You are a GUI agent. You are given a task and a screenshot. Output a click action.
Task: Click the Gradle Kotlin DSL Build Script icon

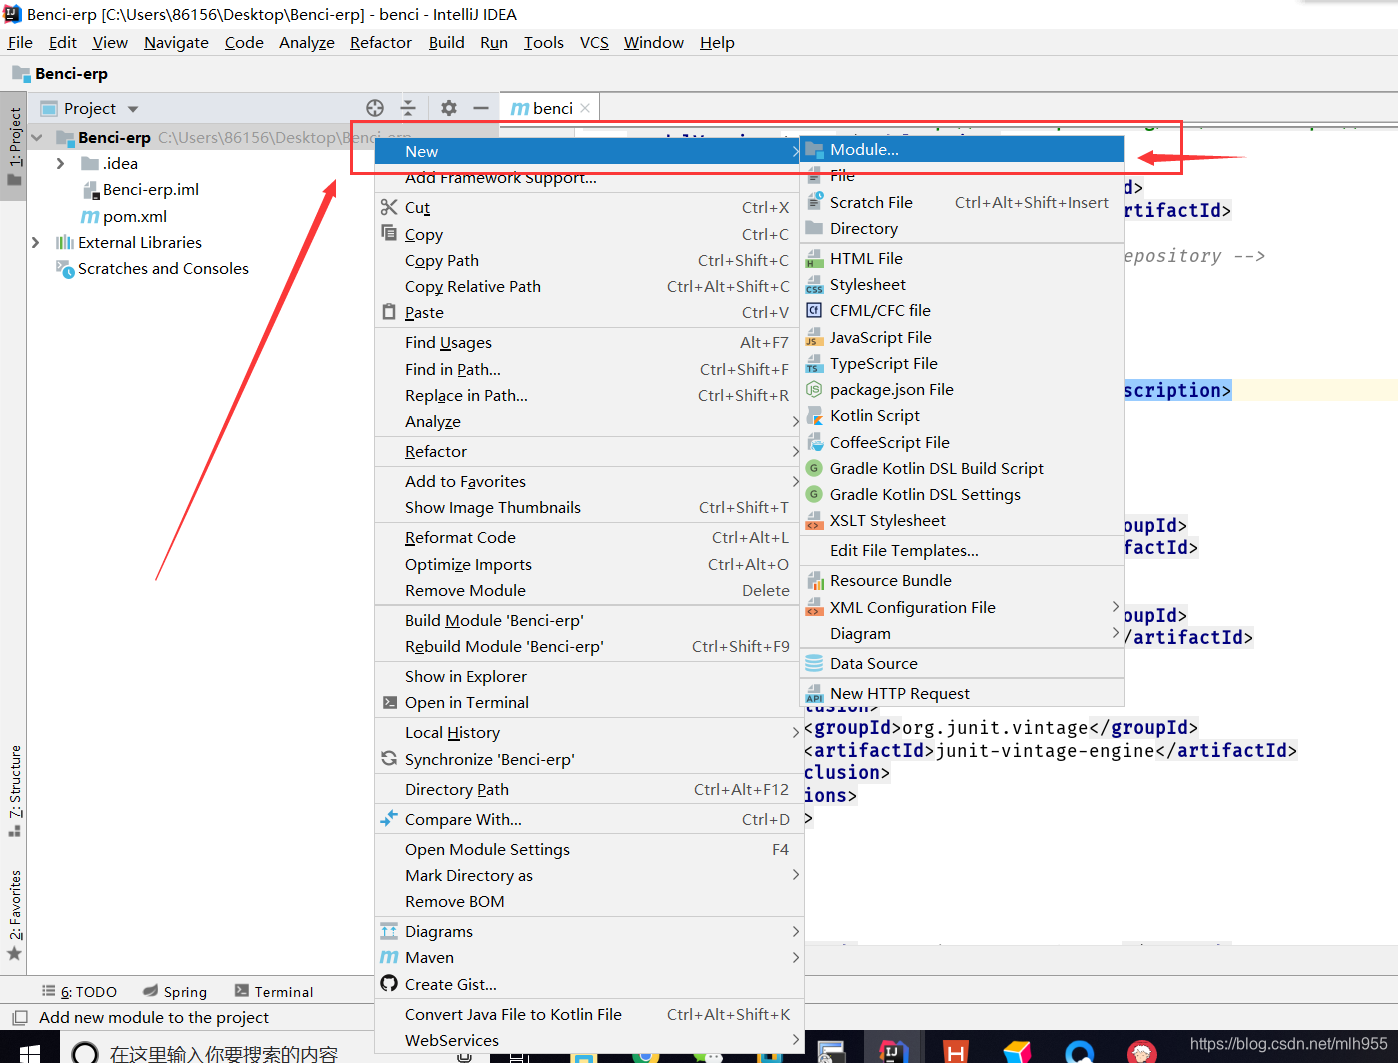(x=814, y=468)
